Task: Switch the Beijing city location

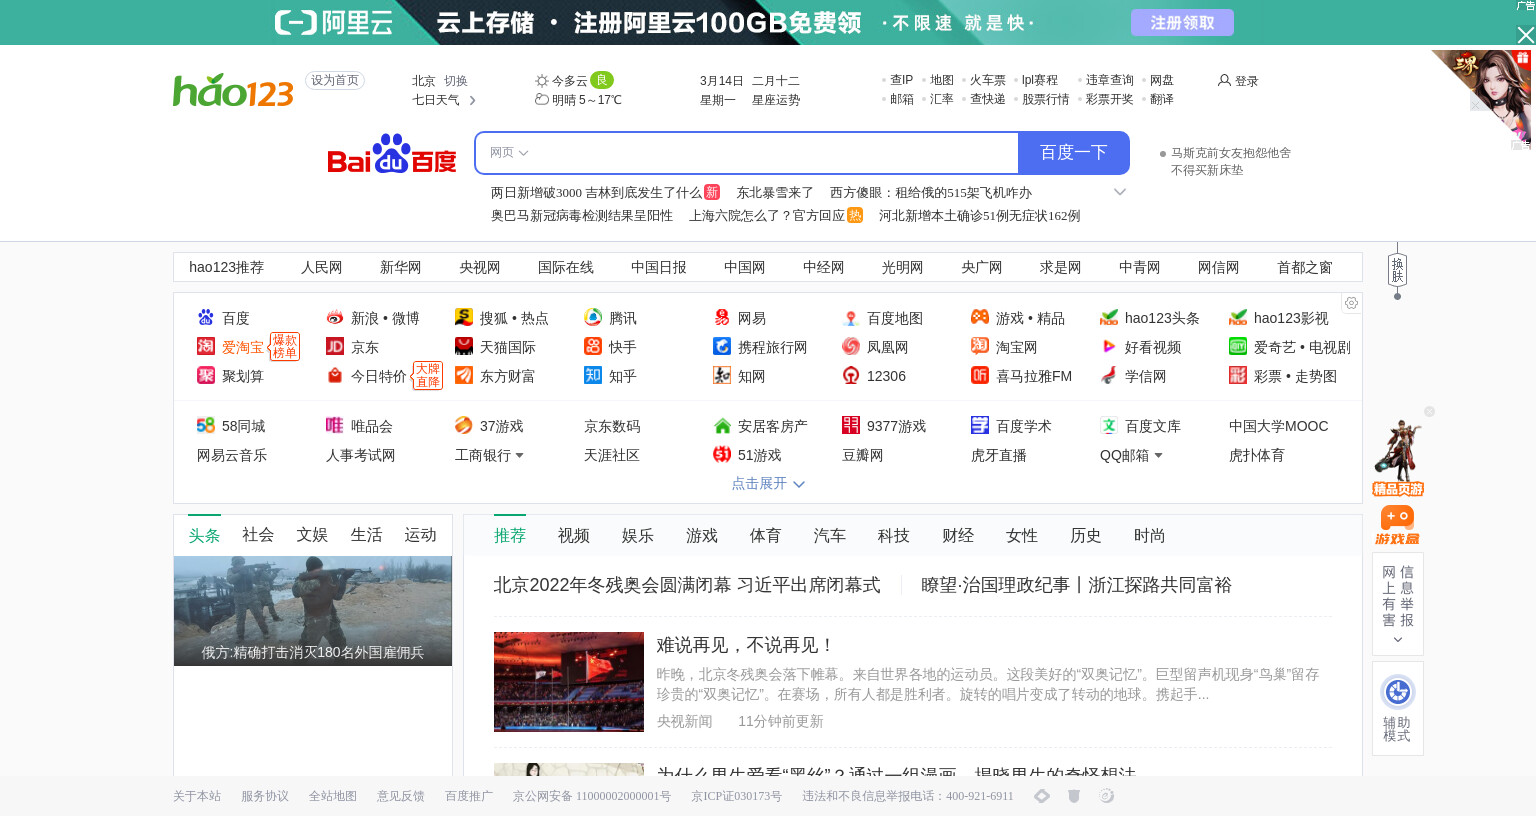Action: coord(456,81)
